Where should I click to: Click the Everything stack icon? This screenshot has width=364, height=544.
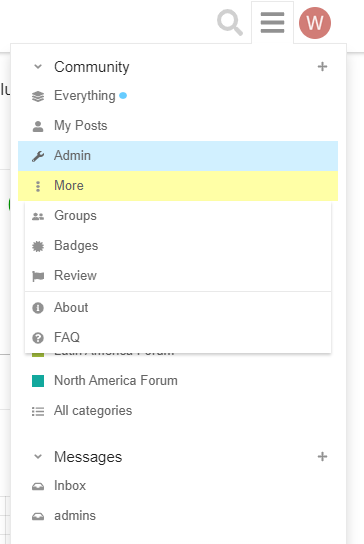[x=38, y=96]
